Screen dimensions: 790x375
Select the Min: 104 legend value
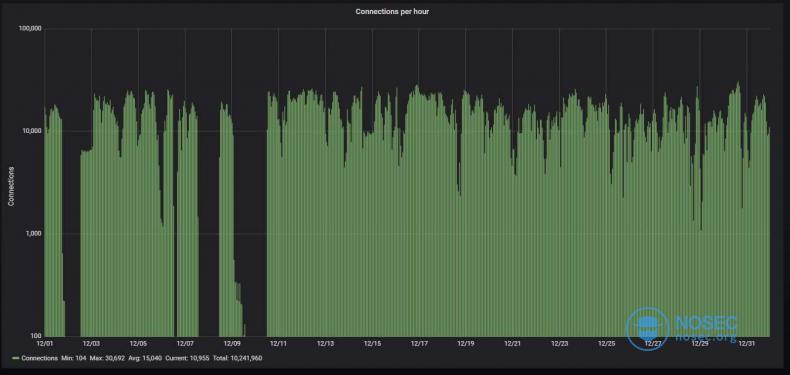(x=74, y=358)
